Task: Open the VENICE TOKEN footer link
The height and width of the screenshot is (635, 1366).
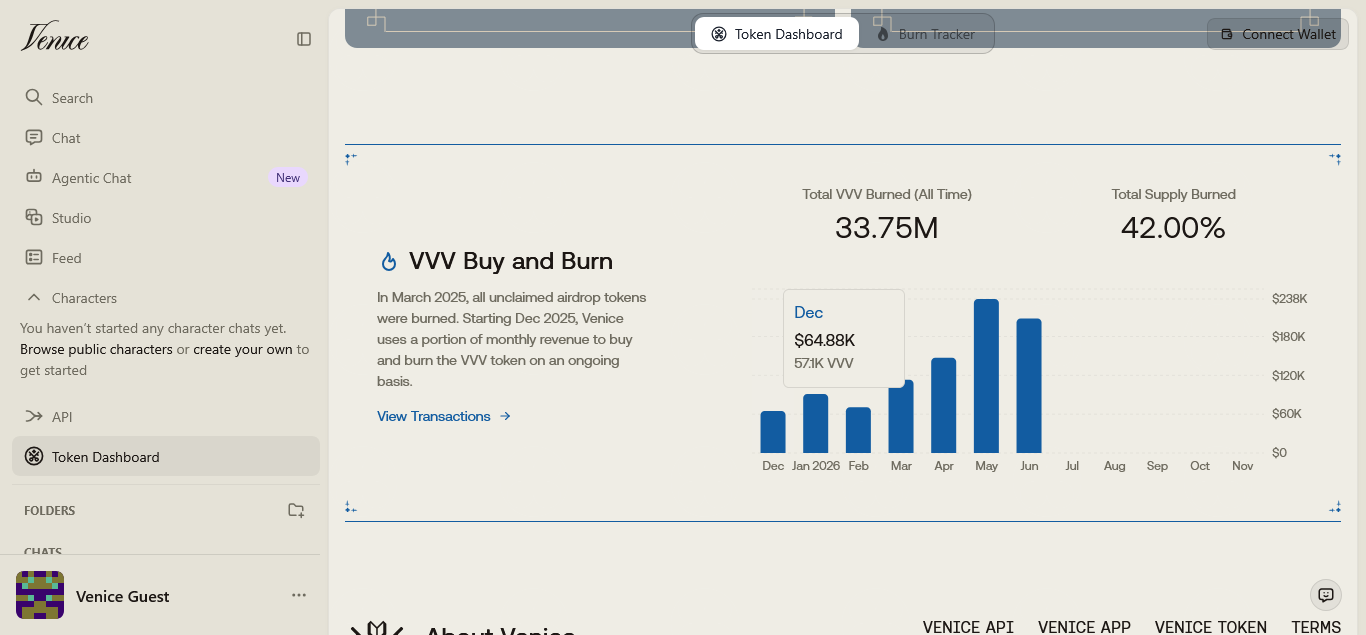Action: click(x=1211, y=627)
